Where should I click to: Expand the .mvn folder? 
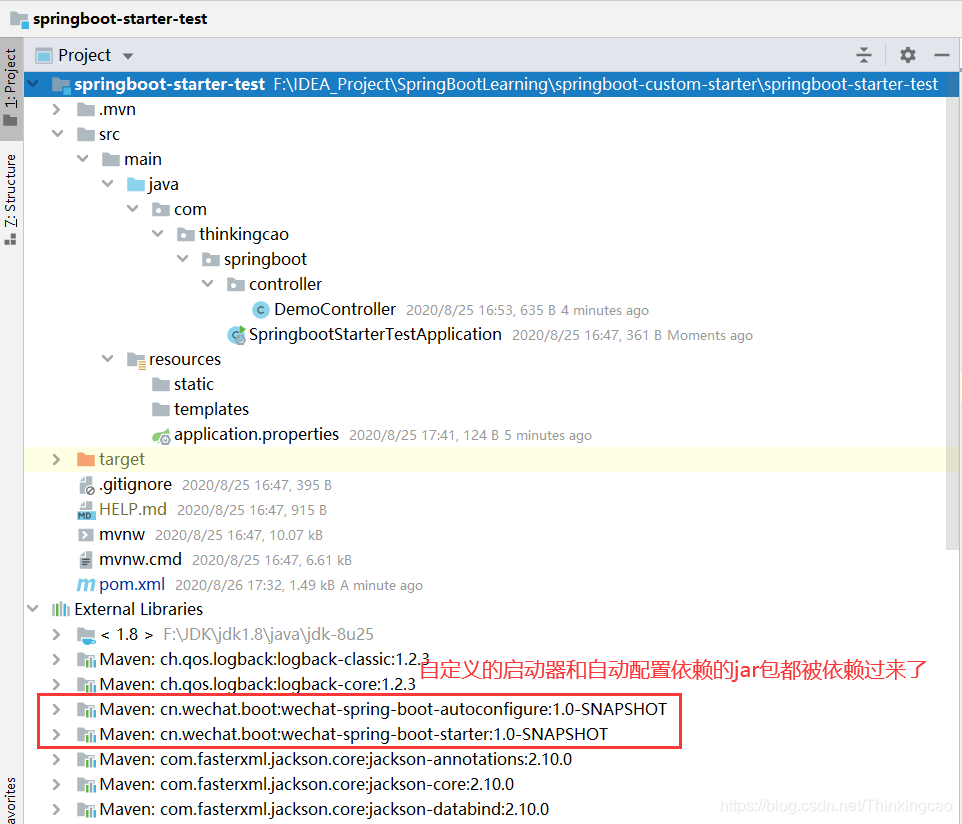[57, 109]
